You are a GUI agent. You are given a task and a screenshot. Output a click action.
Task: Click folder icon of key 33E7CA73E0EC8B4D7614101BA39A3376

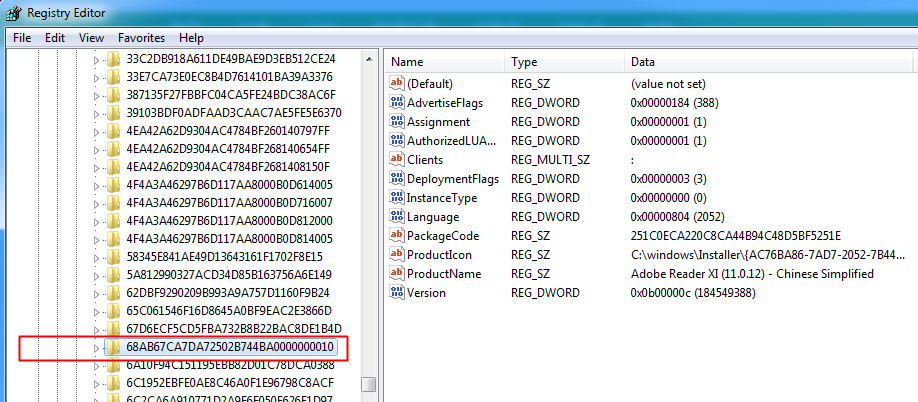pos(113,77)
